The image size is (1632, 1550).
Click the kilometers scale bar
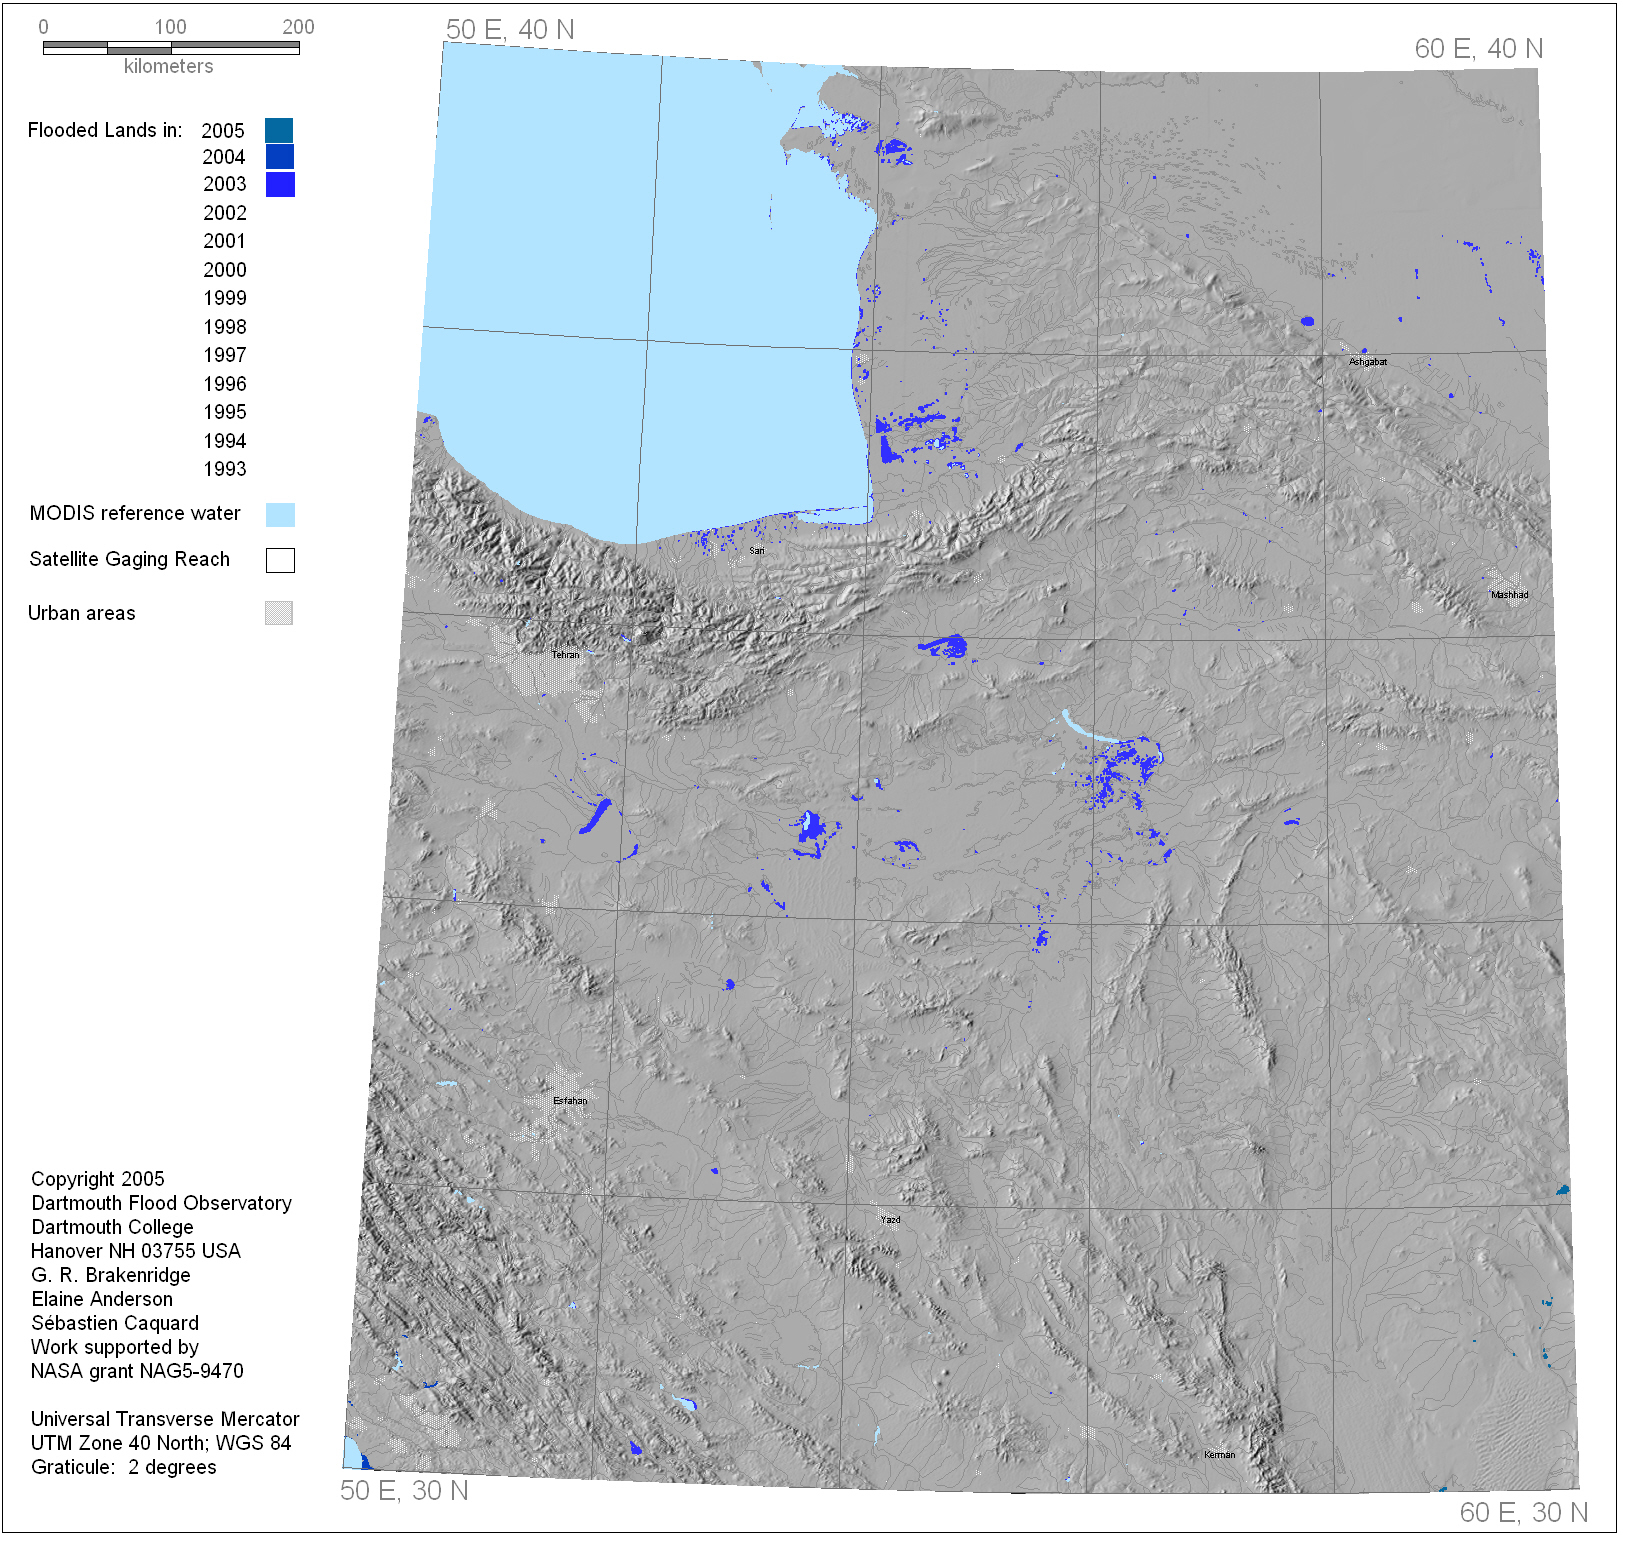(x=171, y=48)
